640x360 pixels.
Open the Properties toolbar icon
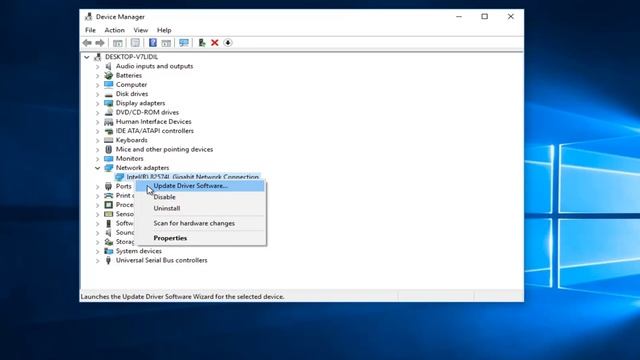click(x=135, y=43)
